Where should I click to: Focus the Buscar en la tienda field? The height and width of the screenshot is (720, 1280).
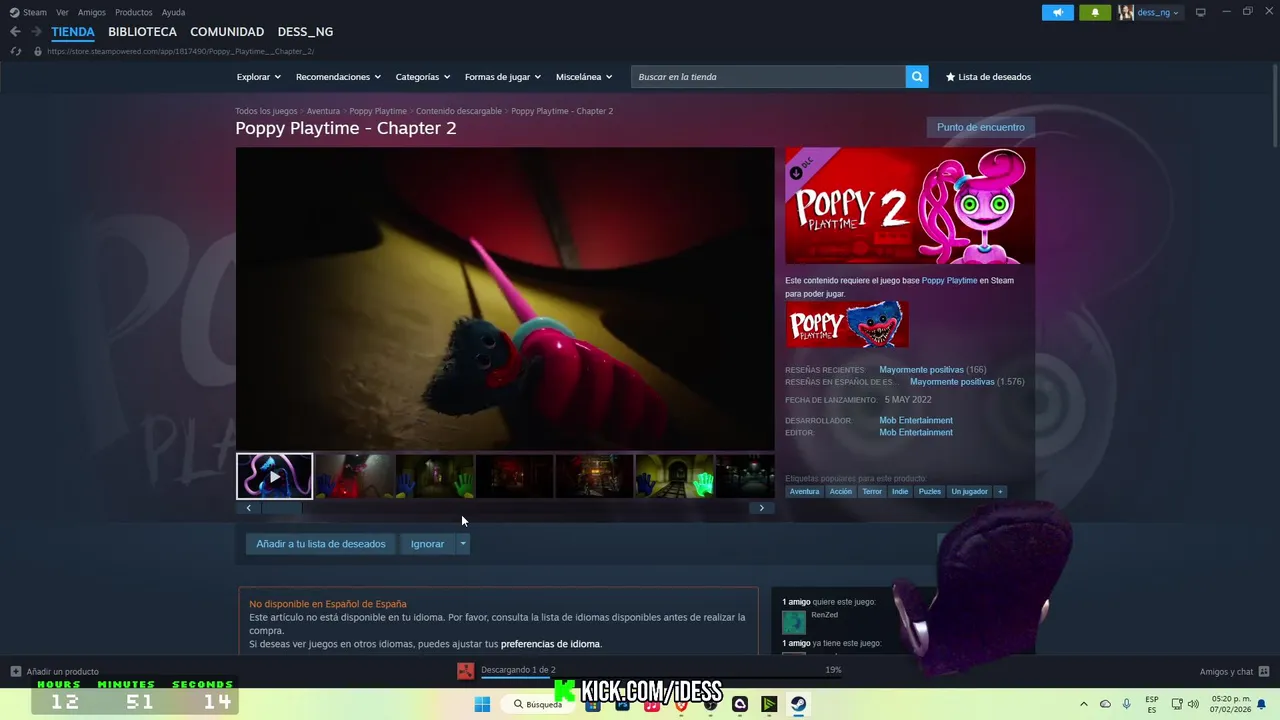pos(768,77)
